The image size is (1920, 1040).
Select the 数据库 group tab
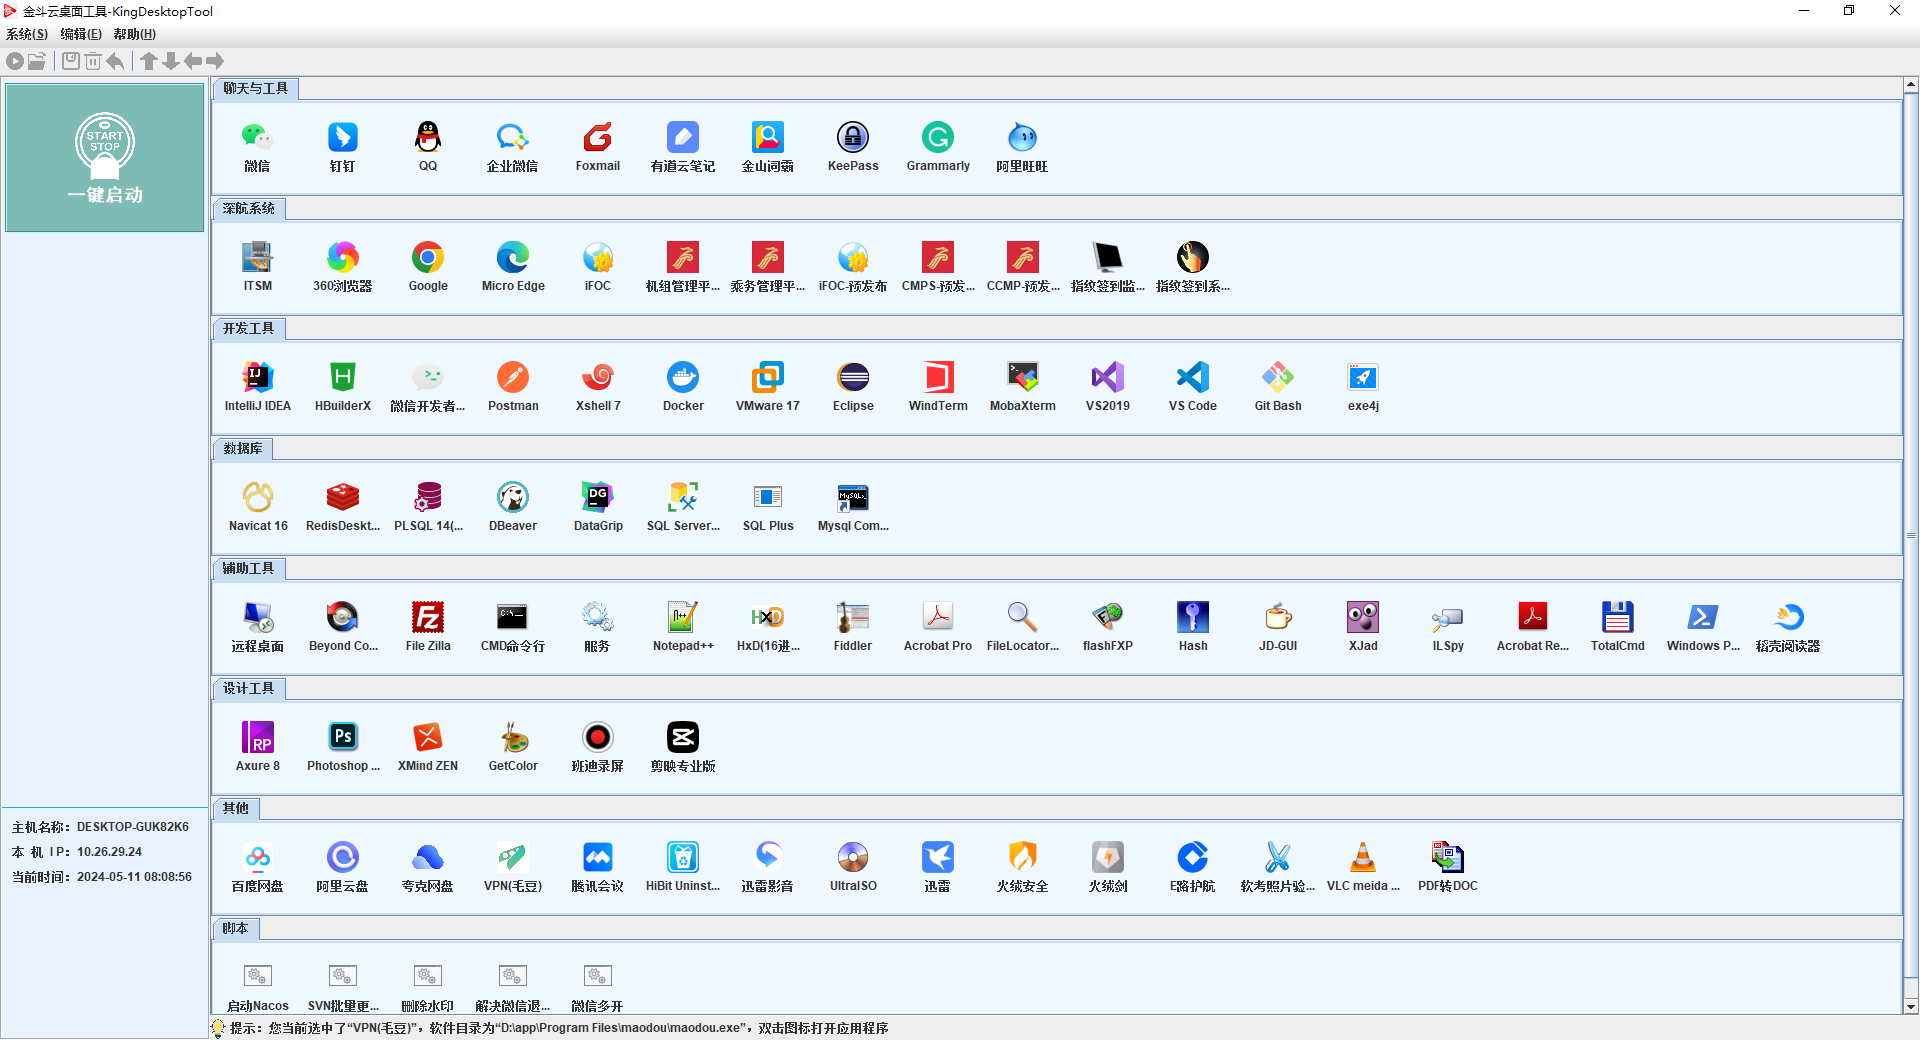[x=242, y=449]
